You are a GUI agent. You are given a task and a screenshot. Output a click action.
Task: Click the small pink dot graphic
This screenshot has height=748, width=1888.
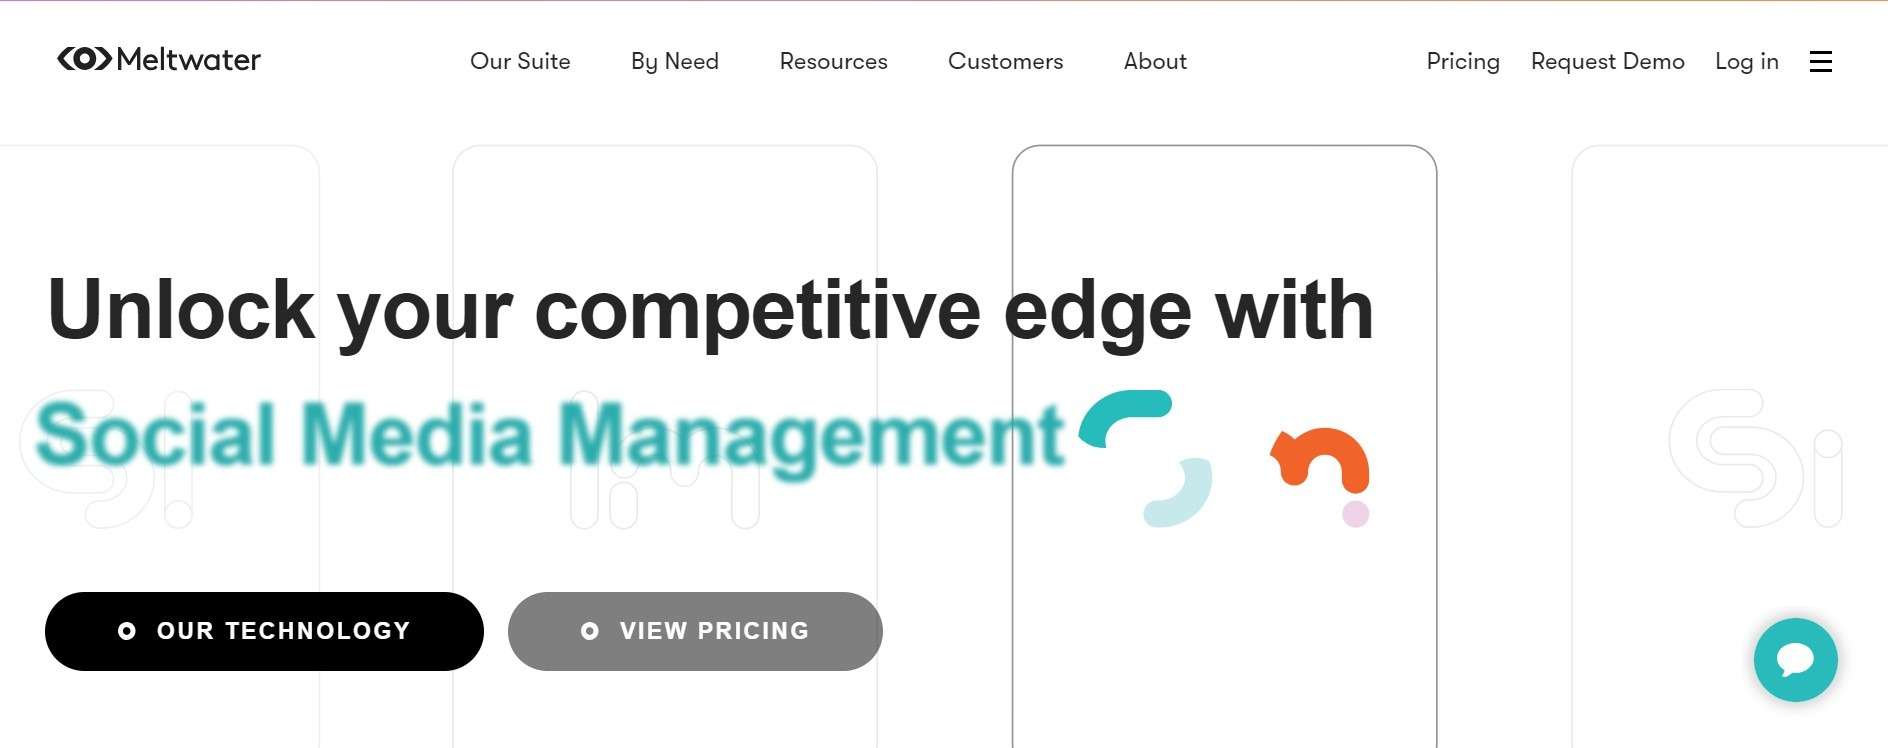click(1355, 514)
